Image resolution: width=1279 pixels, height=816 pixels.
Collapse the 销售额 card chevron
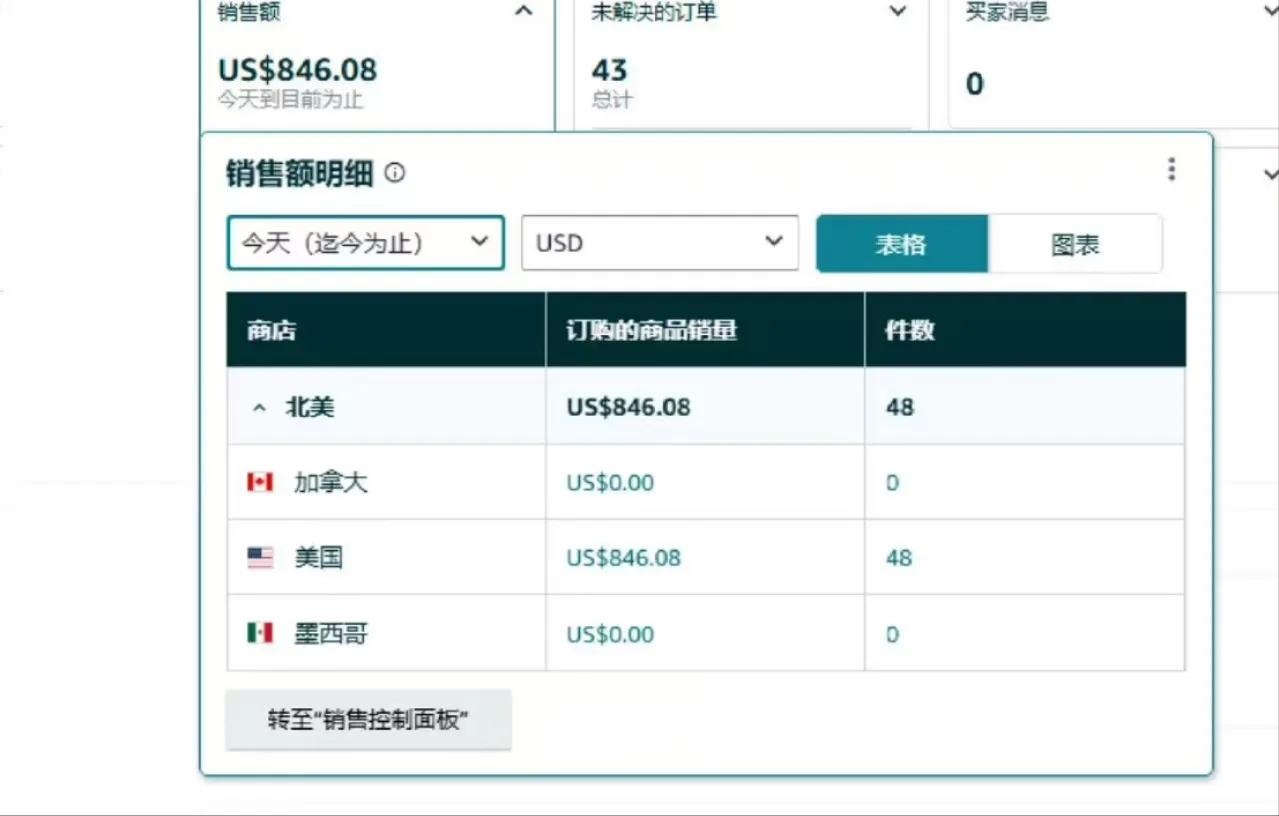523,12
